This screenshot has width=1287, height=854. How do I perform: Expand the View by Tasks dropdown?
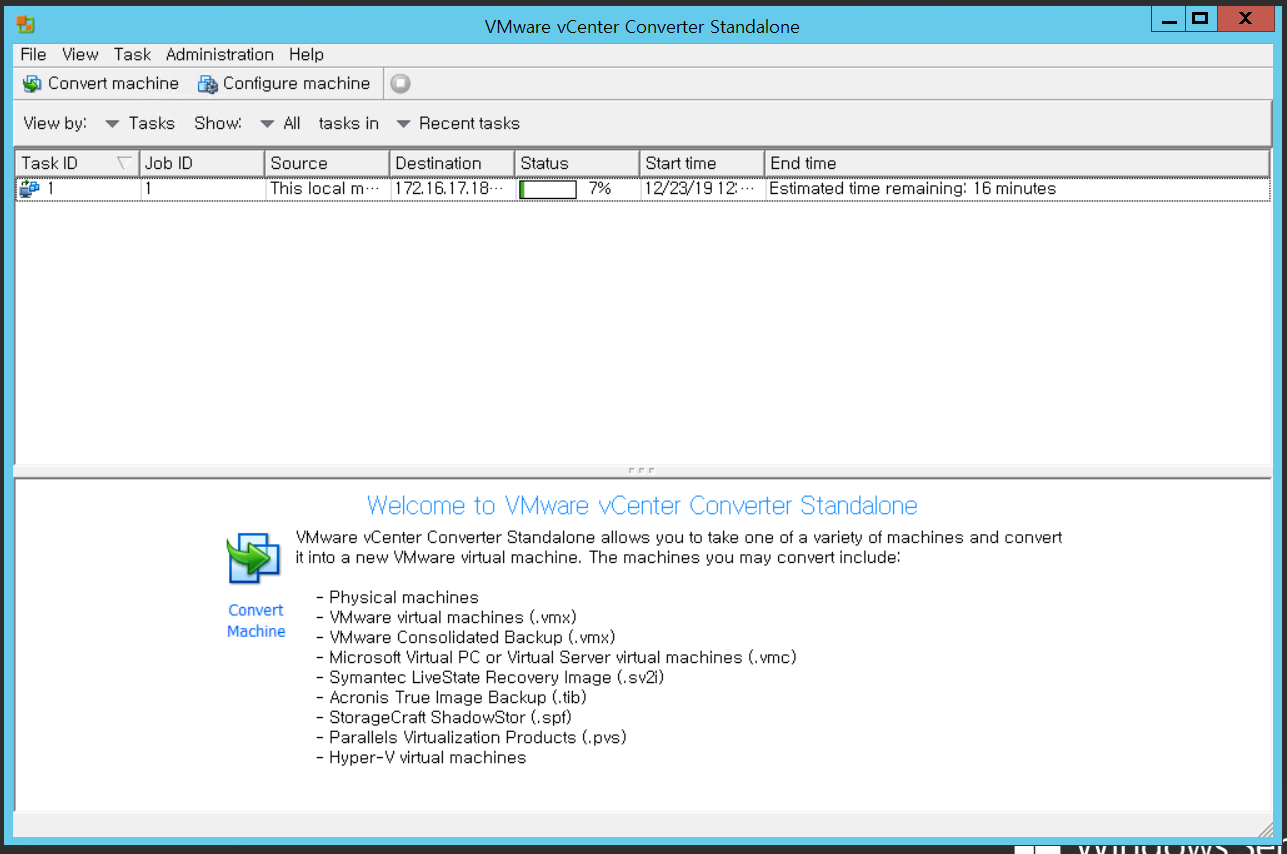pos(140,124)
